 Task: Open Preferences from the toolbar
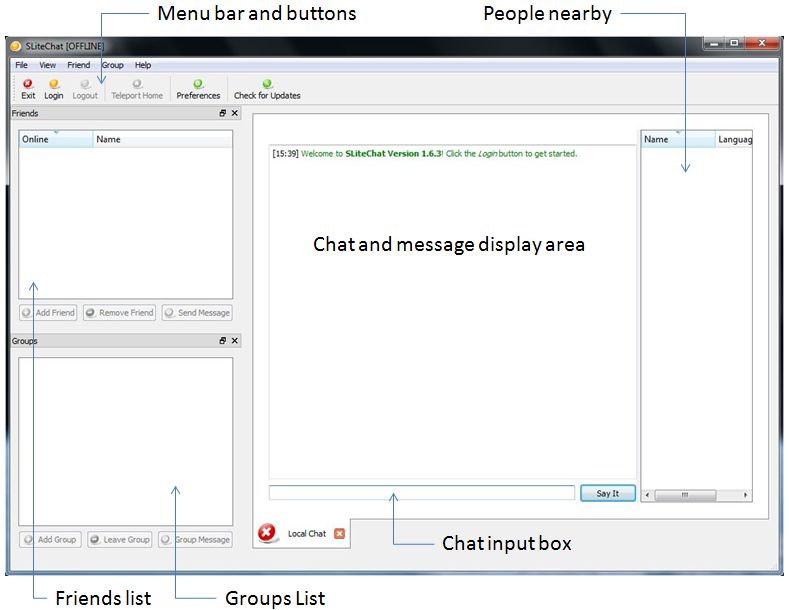coord(198,85)
